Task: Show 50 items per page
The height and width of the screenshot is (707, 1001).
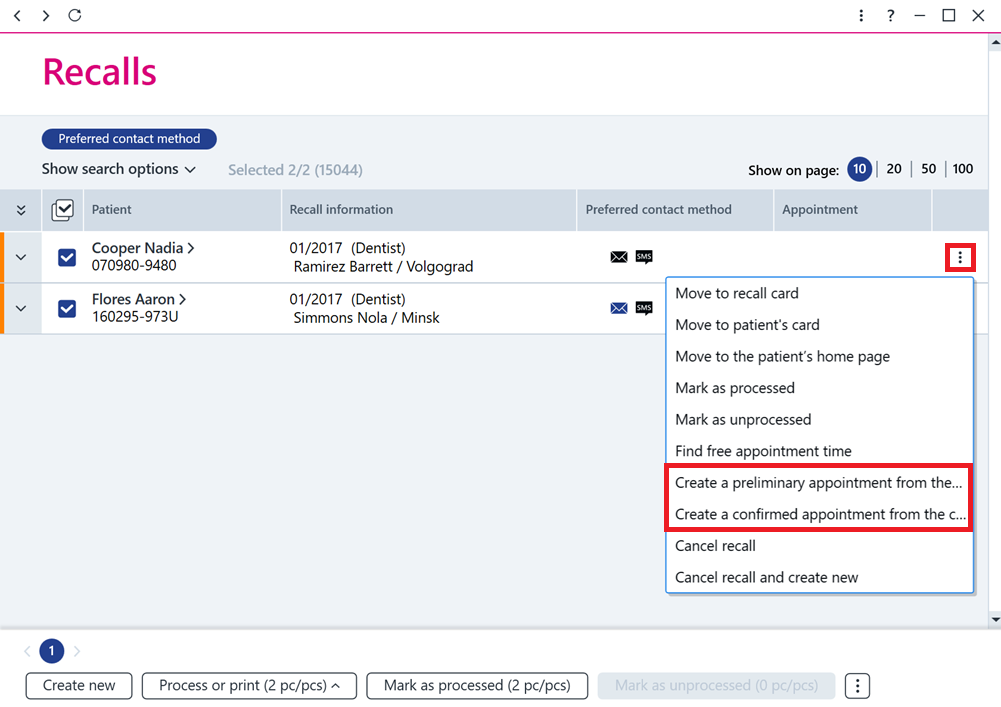Action: (x=928, y=169)
